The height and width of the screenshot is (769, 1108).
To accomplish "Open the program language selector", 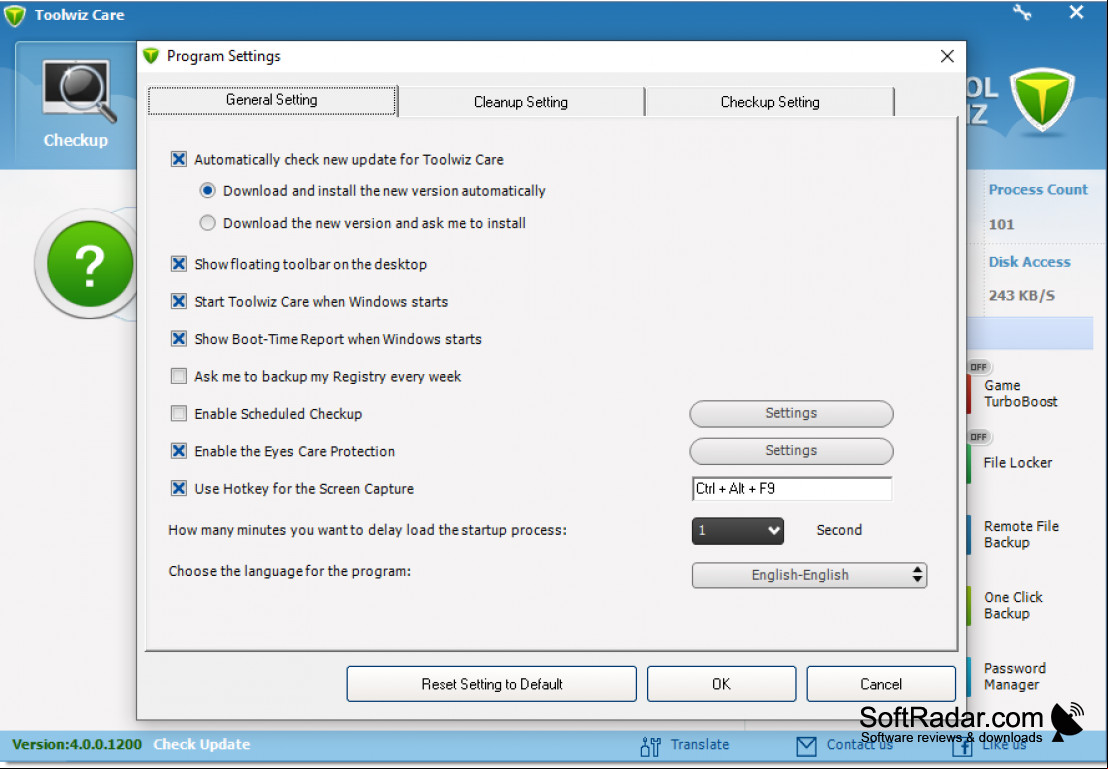I will point(809,575).
